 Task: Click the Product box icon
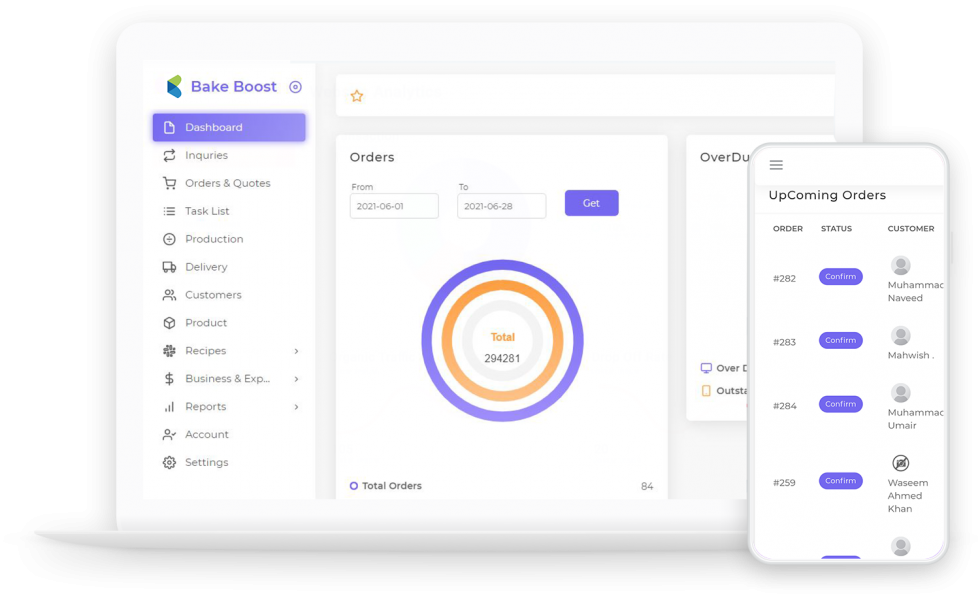point(169,323)
